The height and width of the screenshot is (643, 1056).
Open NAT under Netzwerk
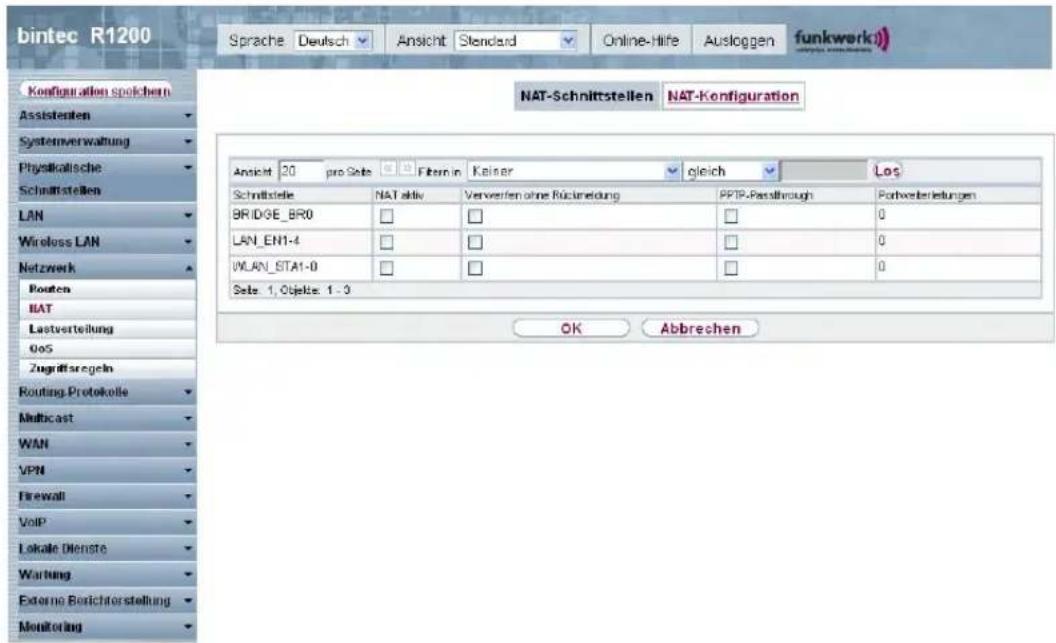click(108, 308)
